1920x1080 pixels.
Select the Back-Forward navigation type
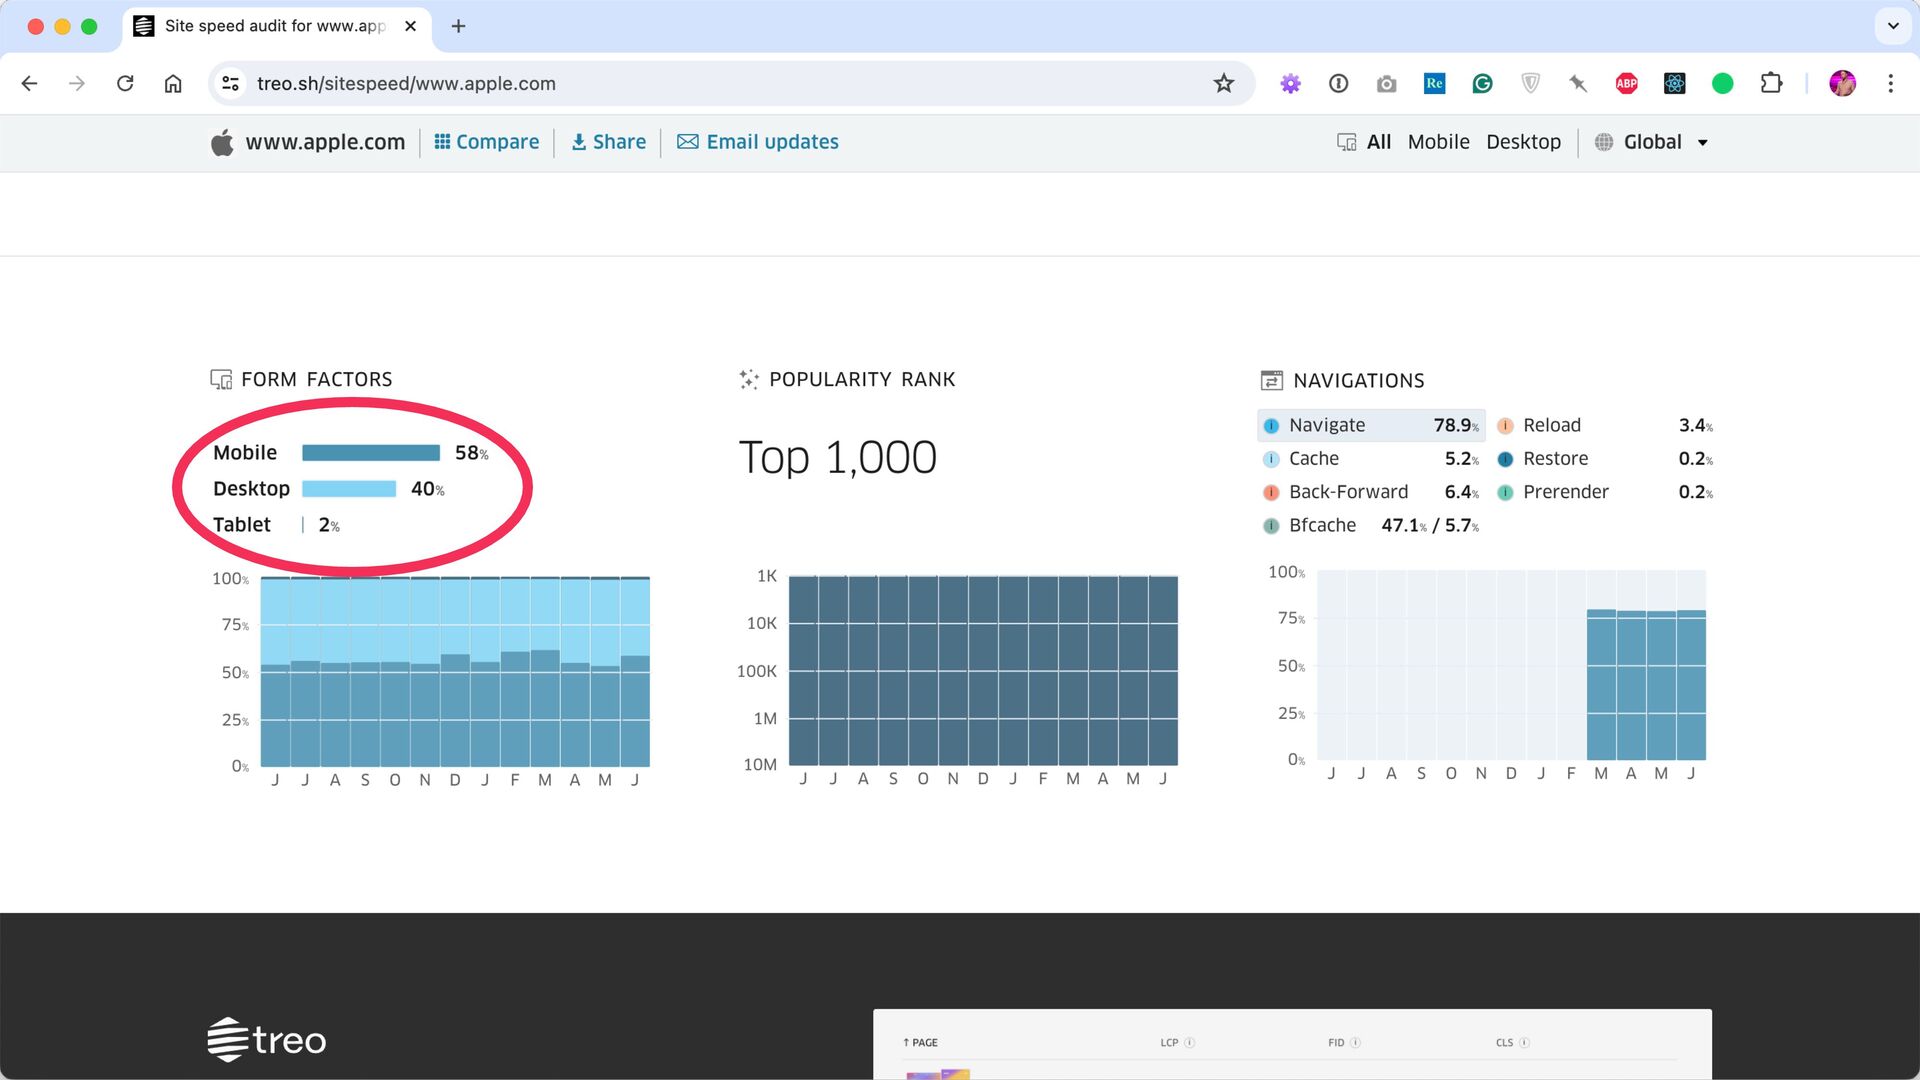coord(1371,492)
